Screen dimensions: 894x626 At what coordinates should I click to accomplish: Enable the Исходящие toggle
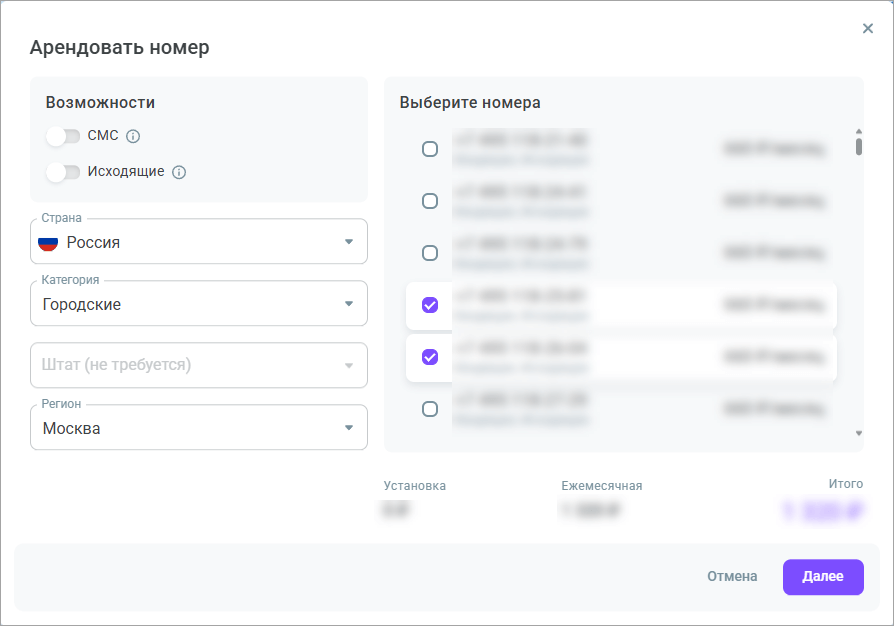pyautogui.click(x=63, y=171)
